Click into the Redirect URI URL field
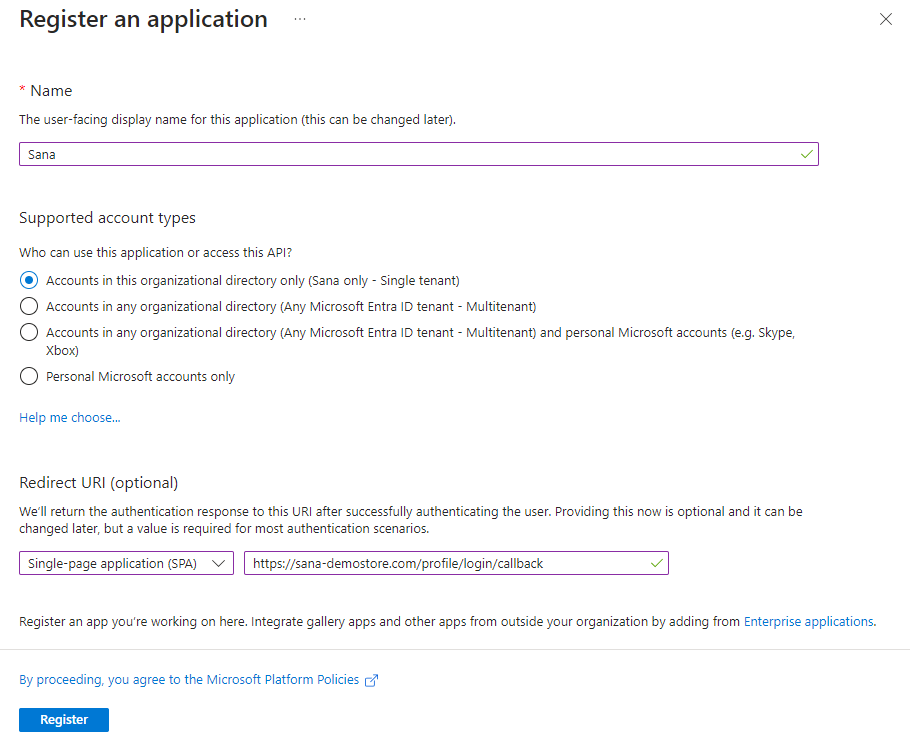 pos(445,564)
